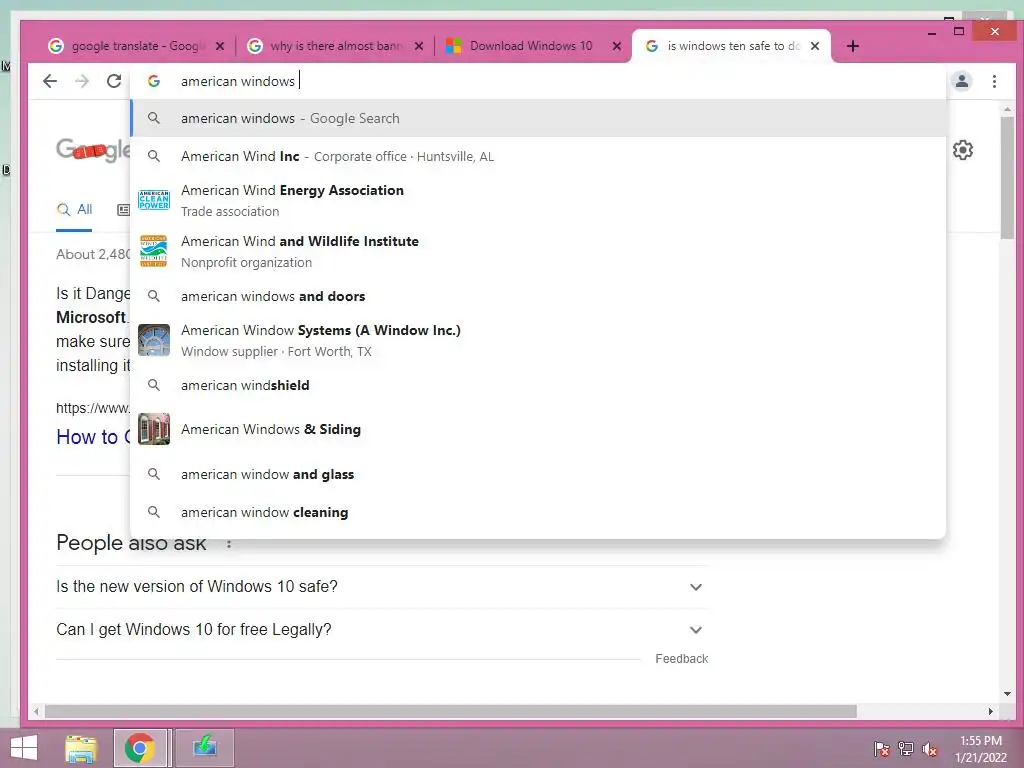
Task: Pick the American Wind Inc suggestion
Action: (x=539, y=156)
